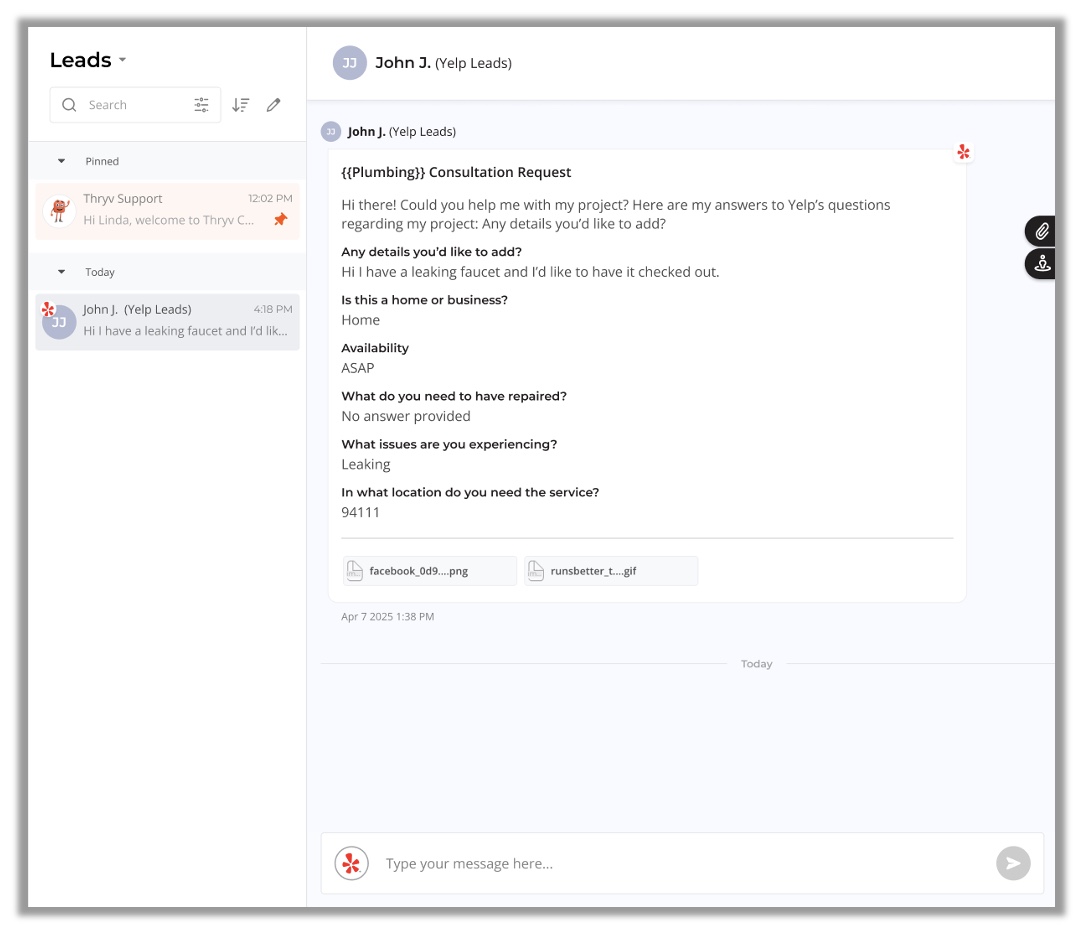Screen dimensions: 1078x926
Task: Click the Yelp channel icon beside message box
Action: (x=351, y=863)
